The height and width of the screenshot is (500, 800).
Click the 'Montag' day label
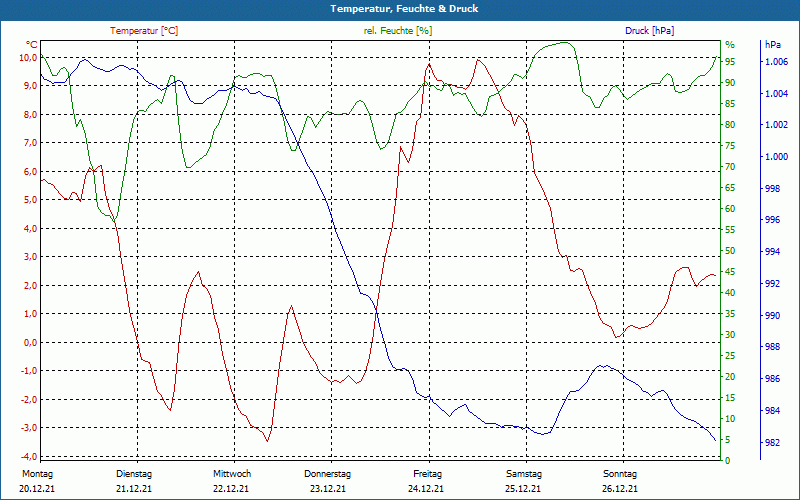[x=38, y=474]
